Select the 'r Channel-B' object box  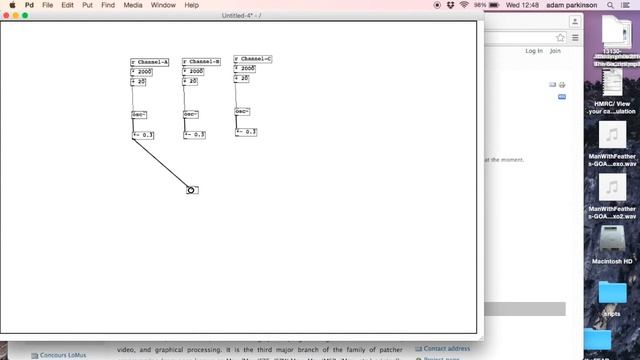pos(201,62)
